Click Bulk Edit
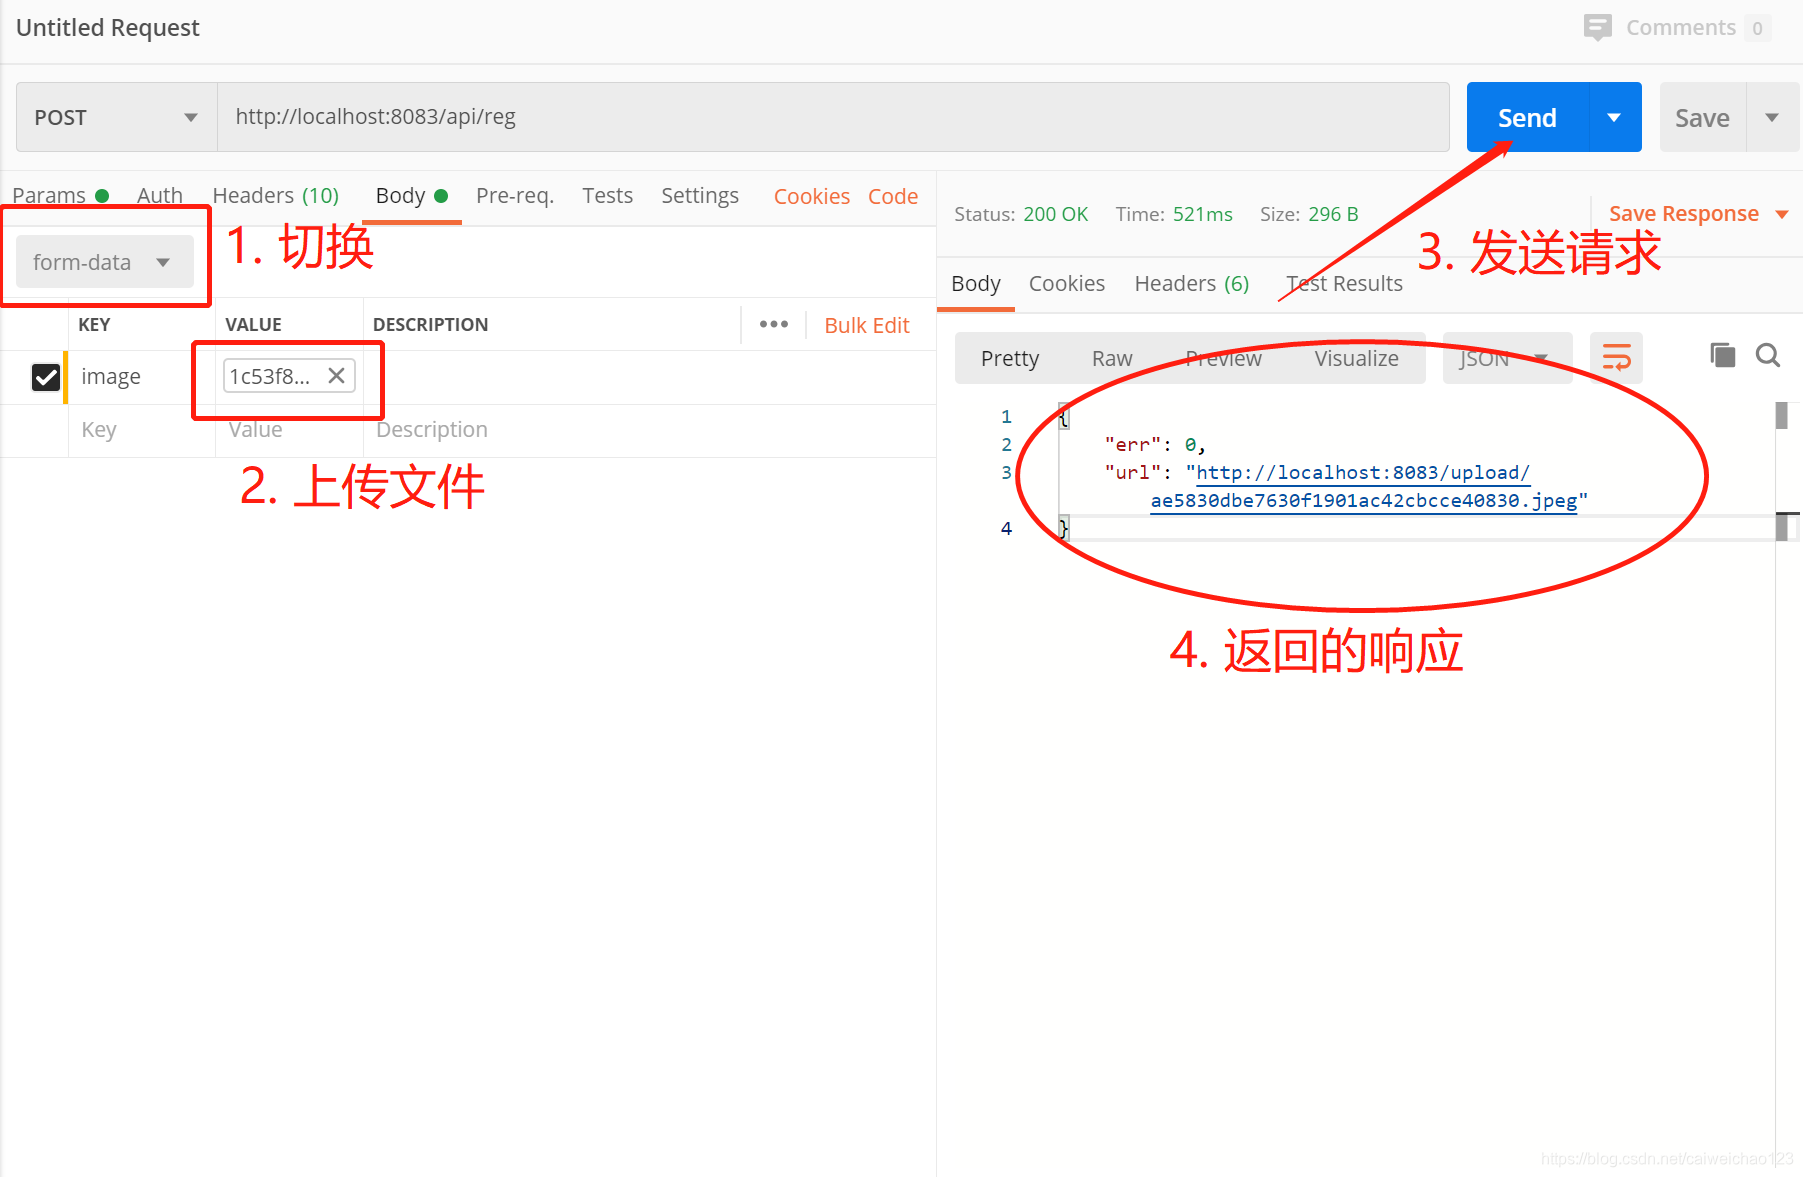 click(867, 325)
